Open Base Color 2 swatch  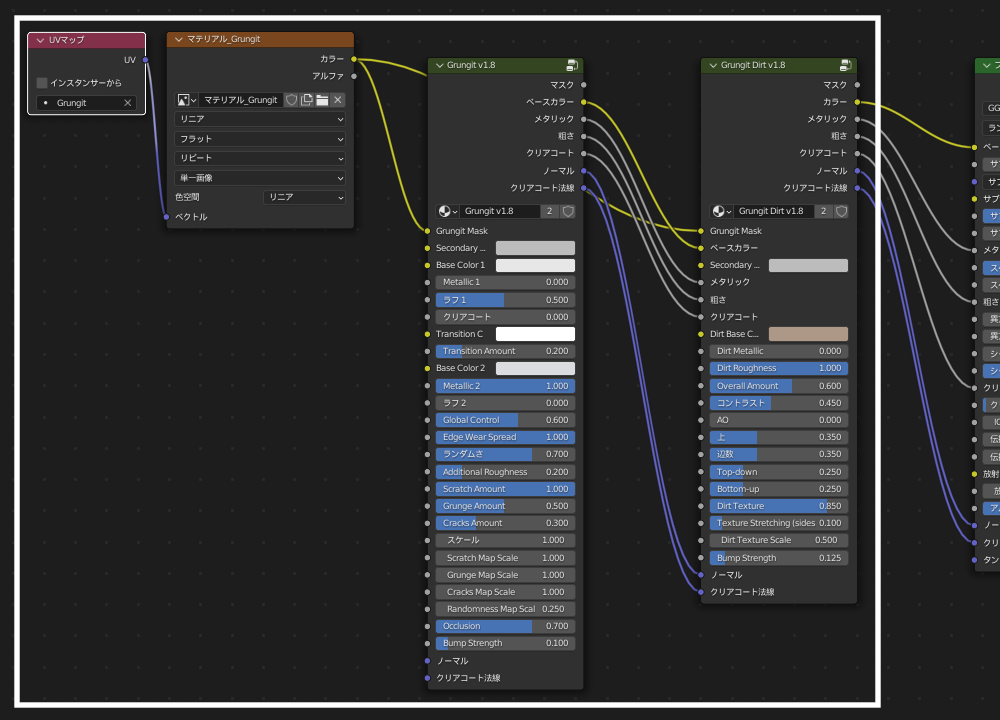(x=535, y=369)
